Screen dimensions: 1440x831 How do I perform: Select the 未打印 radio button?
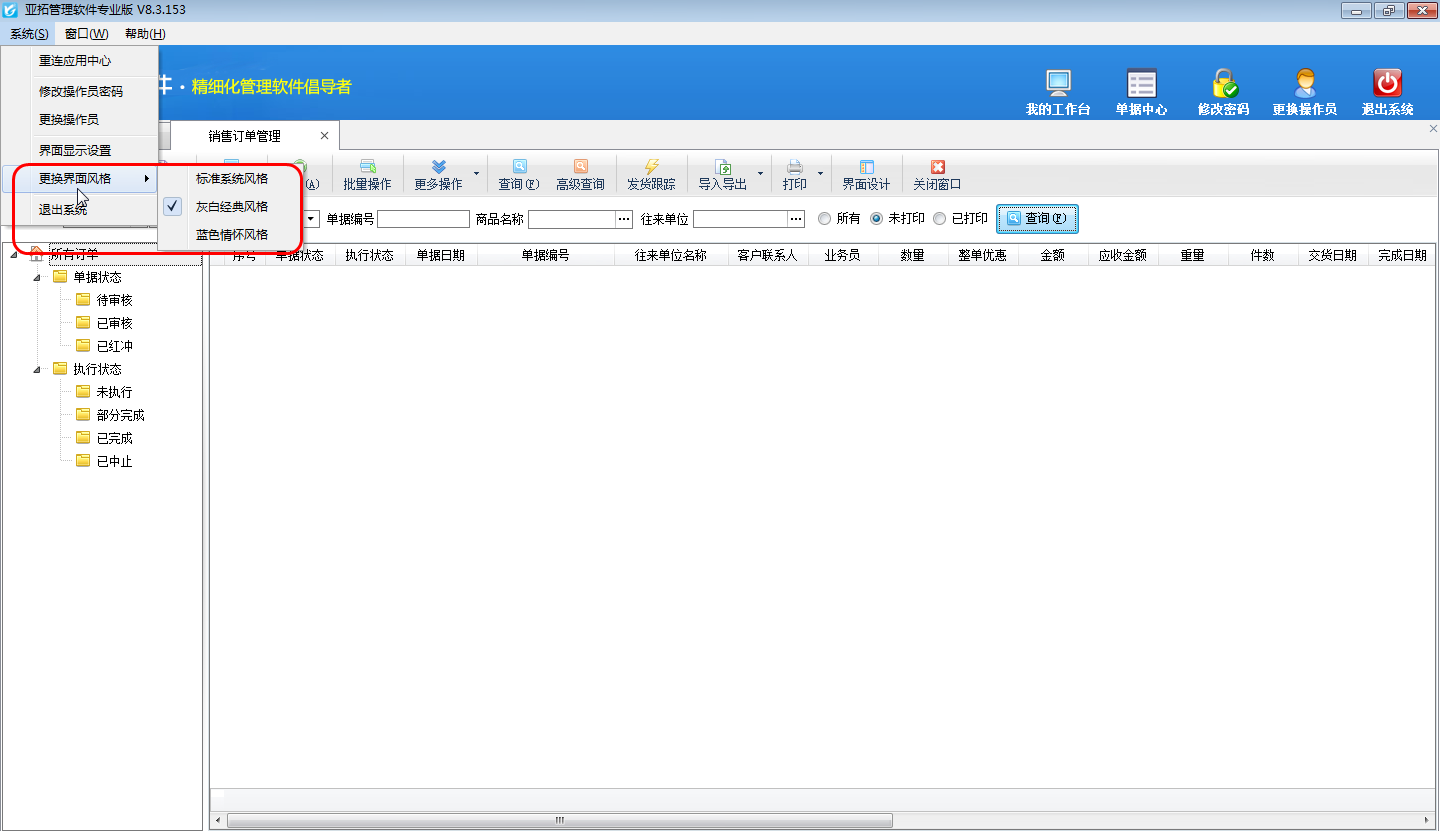(876, 219)
